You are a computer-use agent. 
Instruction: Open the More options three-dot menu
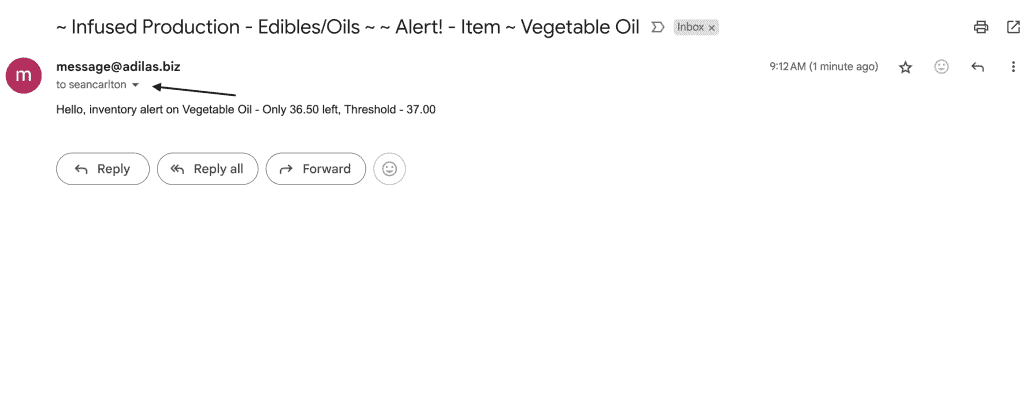click(1013, 67)
